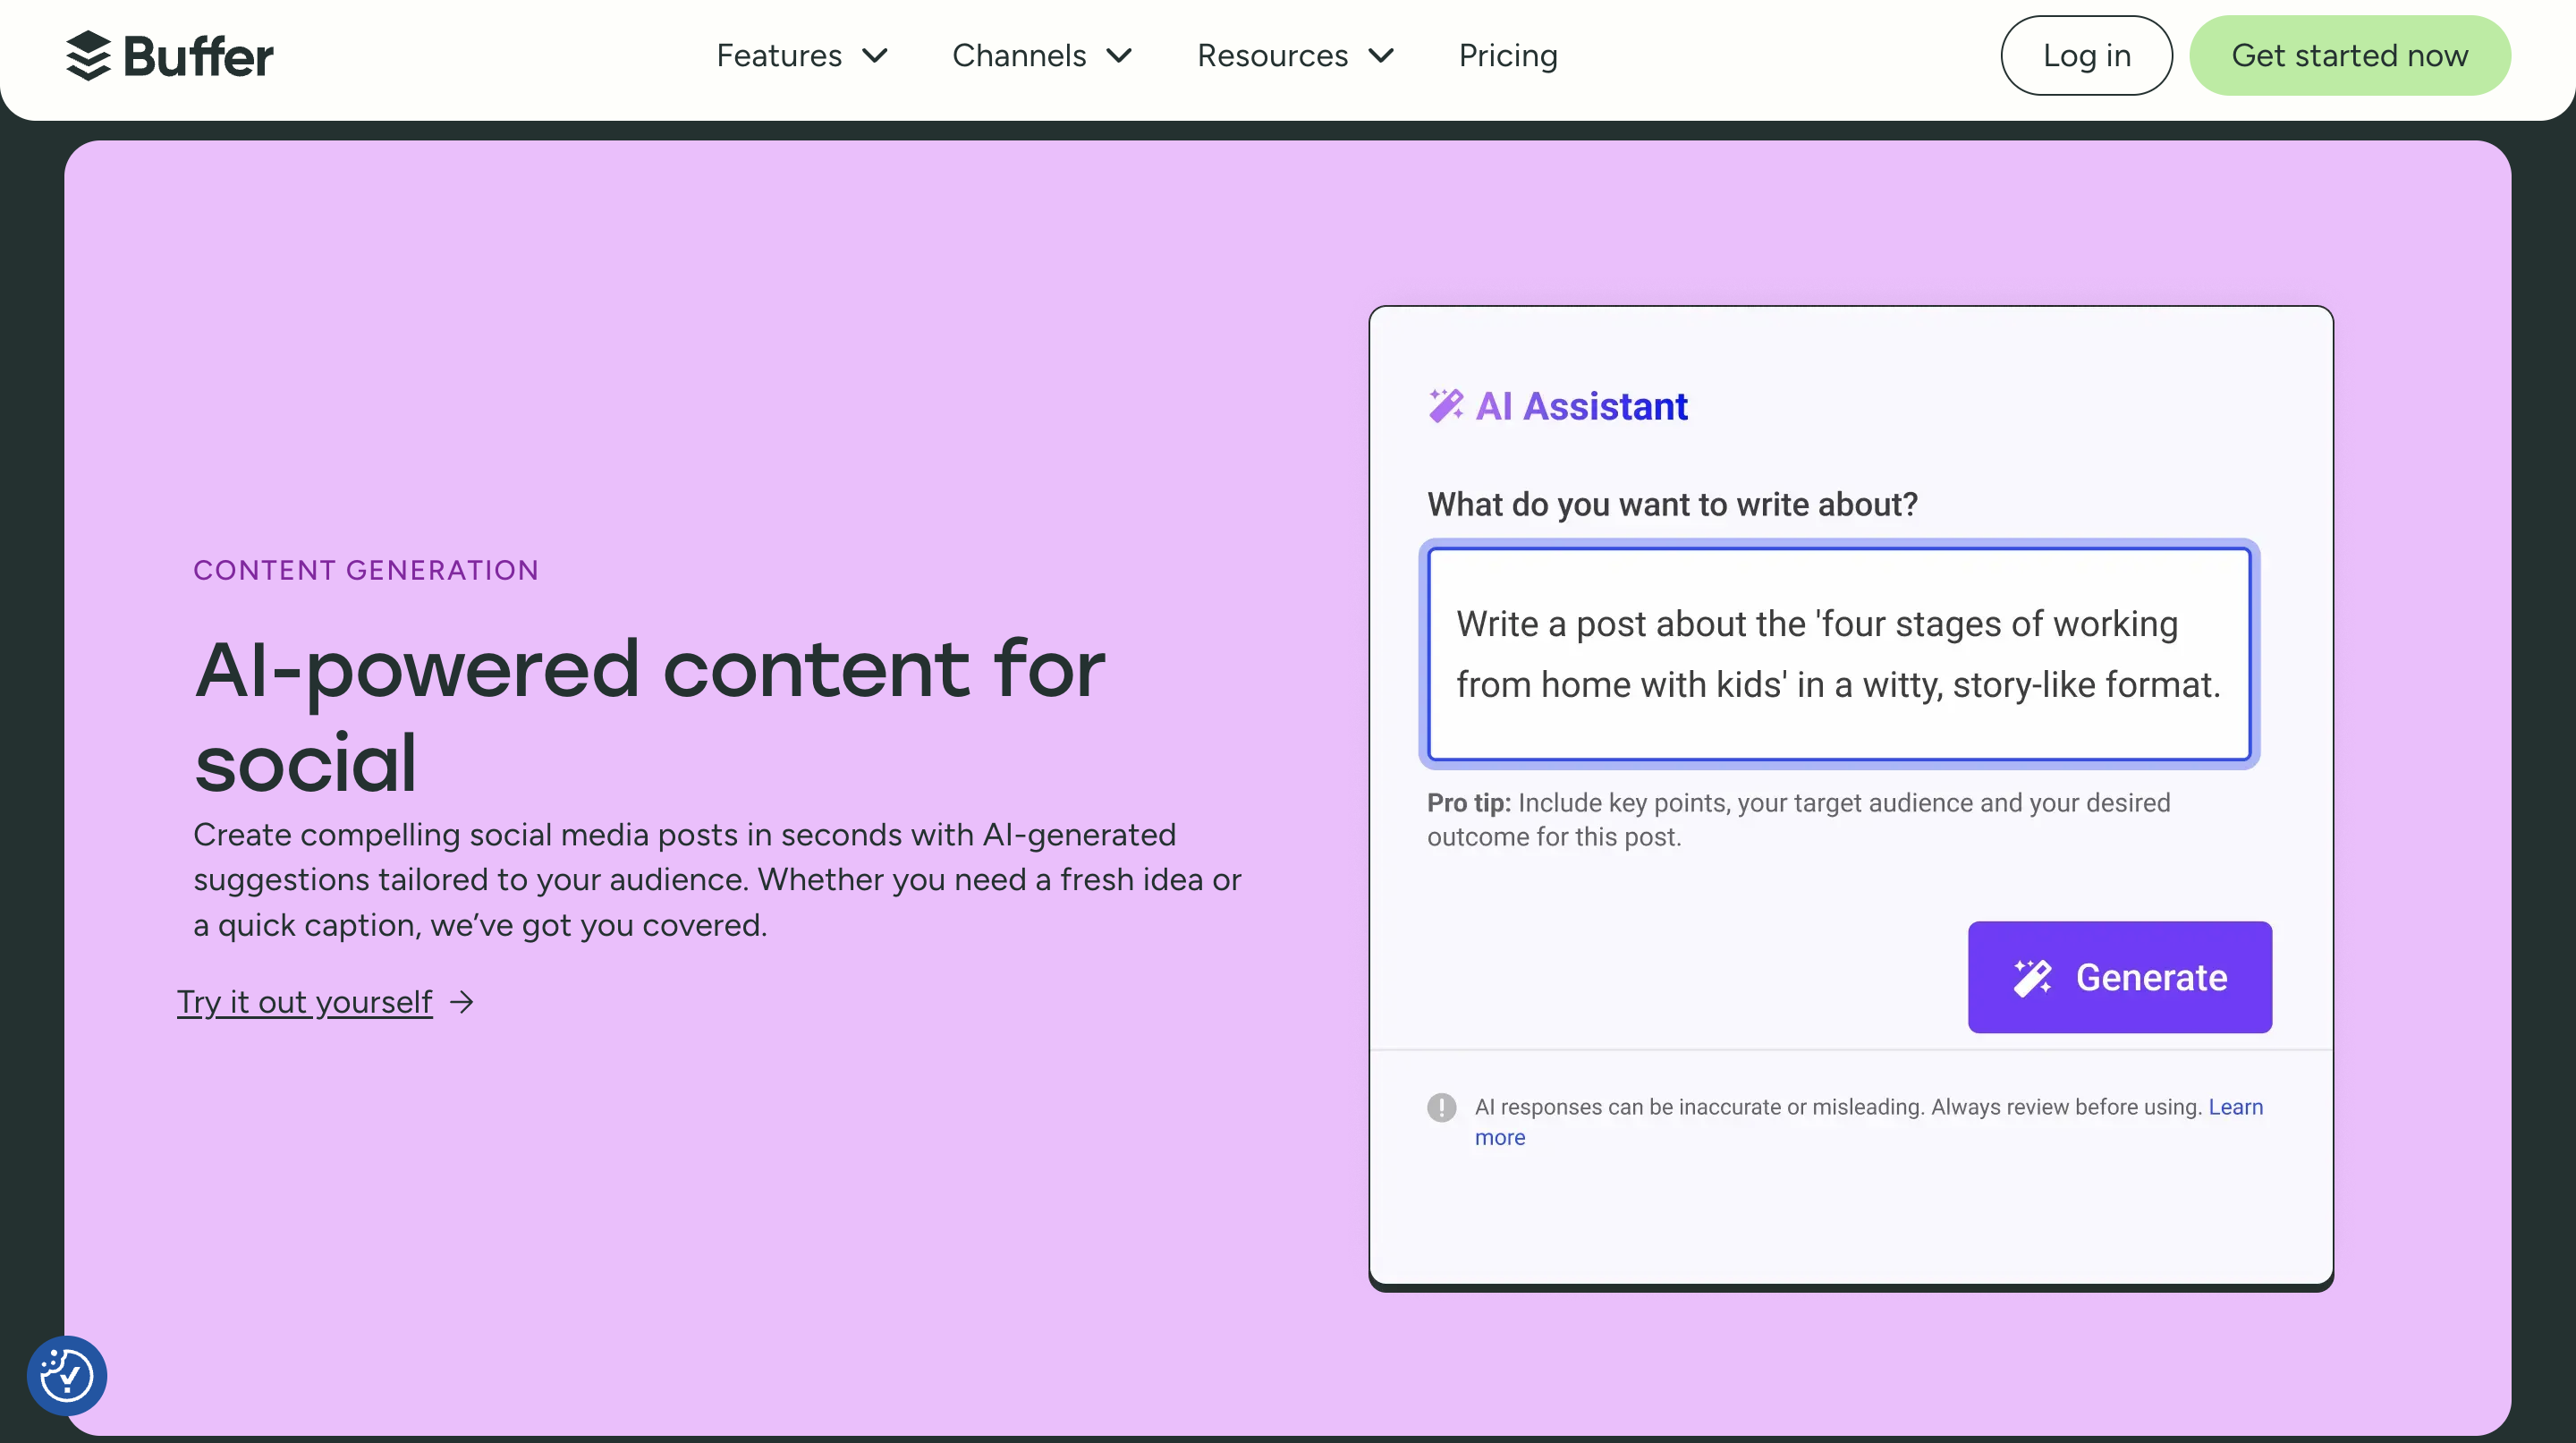Click the Buffer wordmark text

click(198, 57)
